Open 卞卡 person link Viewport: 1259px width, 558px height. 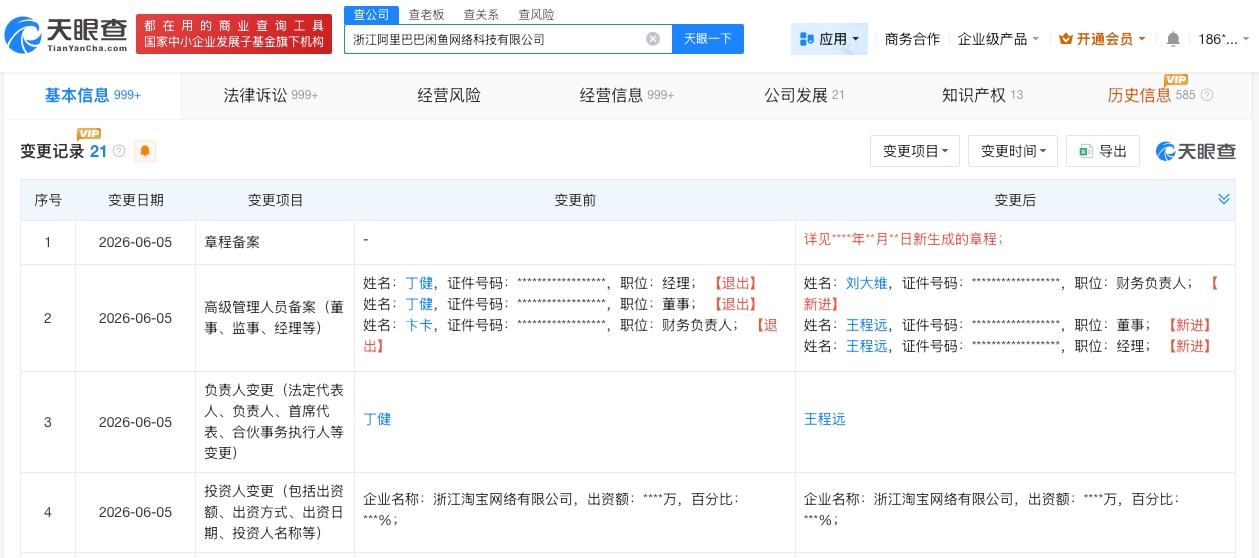tap(419, 325)
